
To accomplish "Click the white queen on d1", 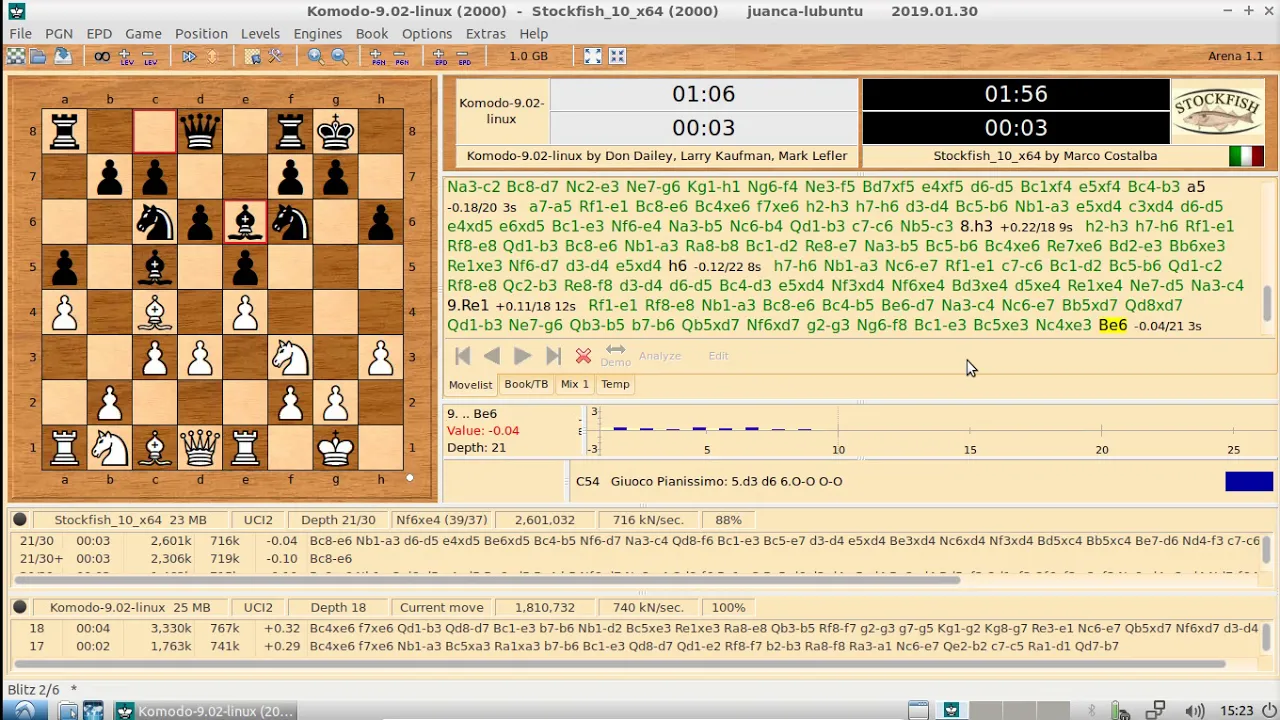I will tap(200, 447).
